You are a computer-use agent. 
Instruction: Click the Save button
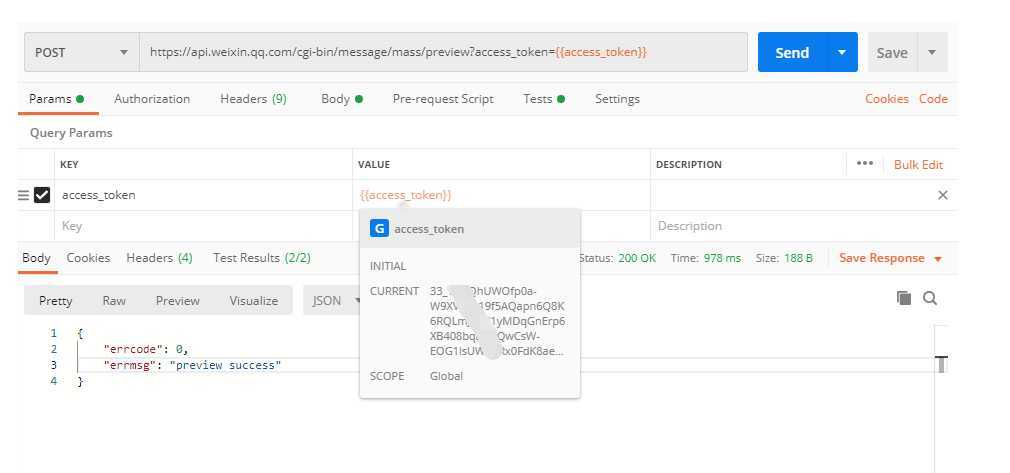coord(891,52)
